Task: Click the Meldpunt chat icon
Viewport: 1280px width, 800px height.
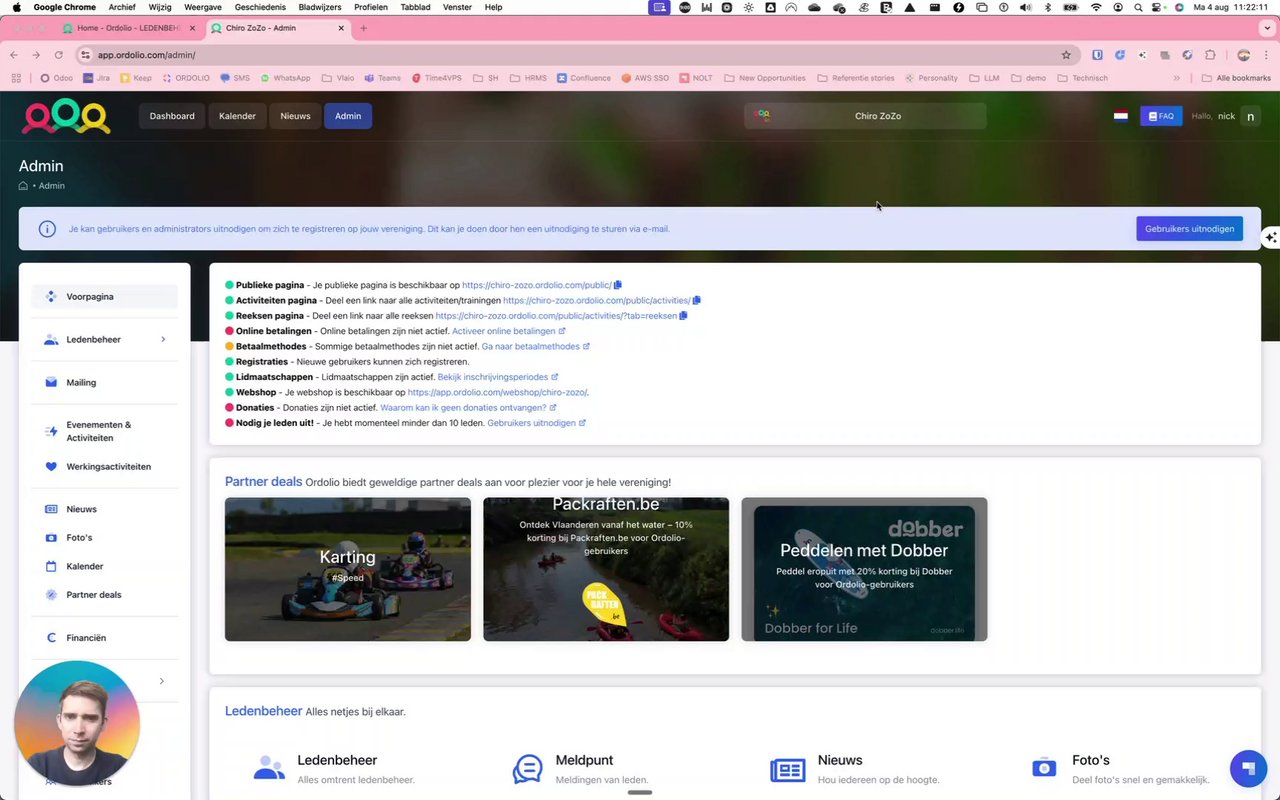Action: point(528,769)
